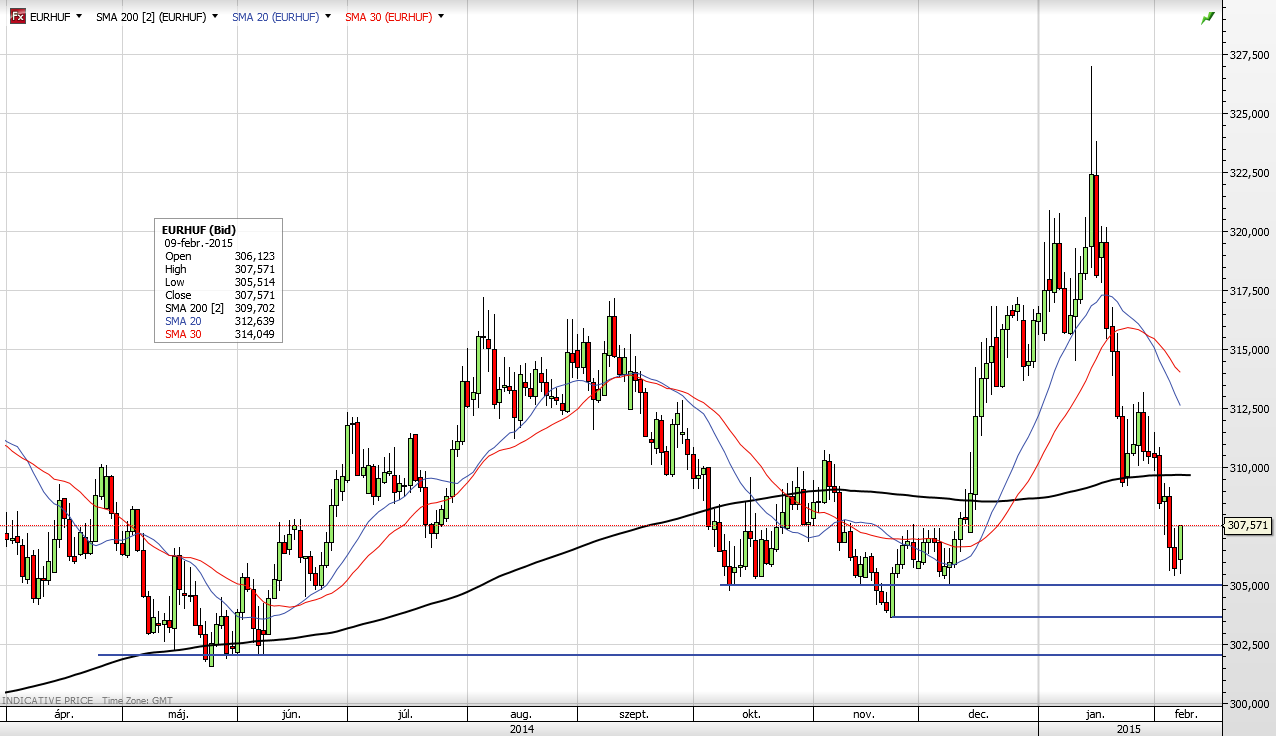Viewport: 1276px width, 736px height.
Task: Click the SMA 200 [2] value 309,702
Action: tap(254, 308)
